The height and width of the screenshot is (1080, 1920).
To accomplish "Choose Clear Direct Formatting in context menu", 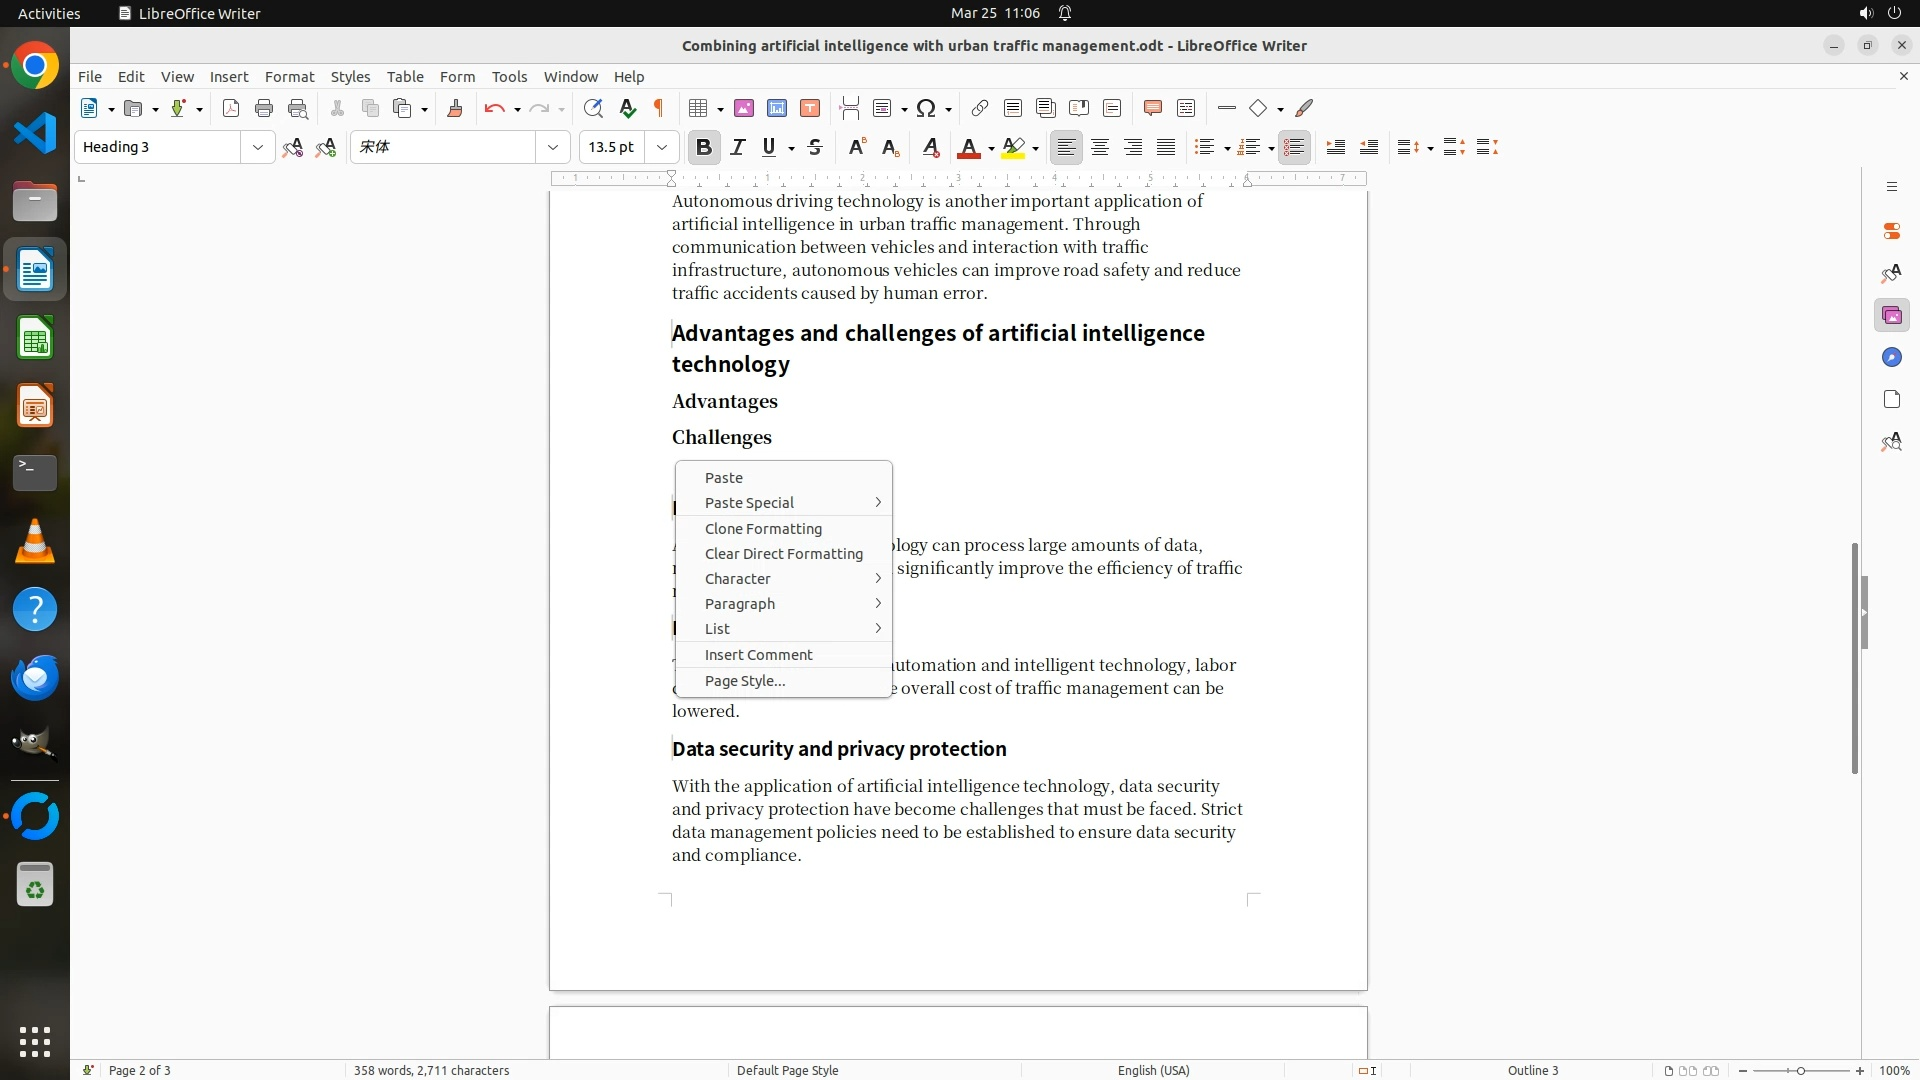I will pos(783,554).
